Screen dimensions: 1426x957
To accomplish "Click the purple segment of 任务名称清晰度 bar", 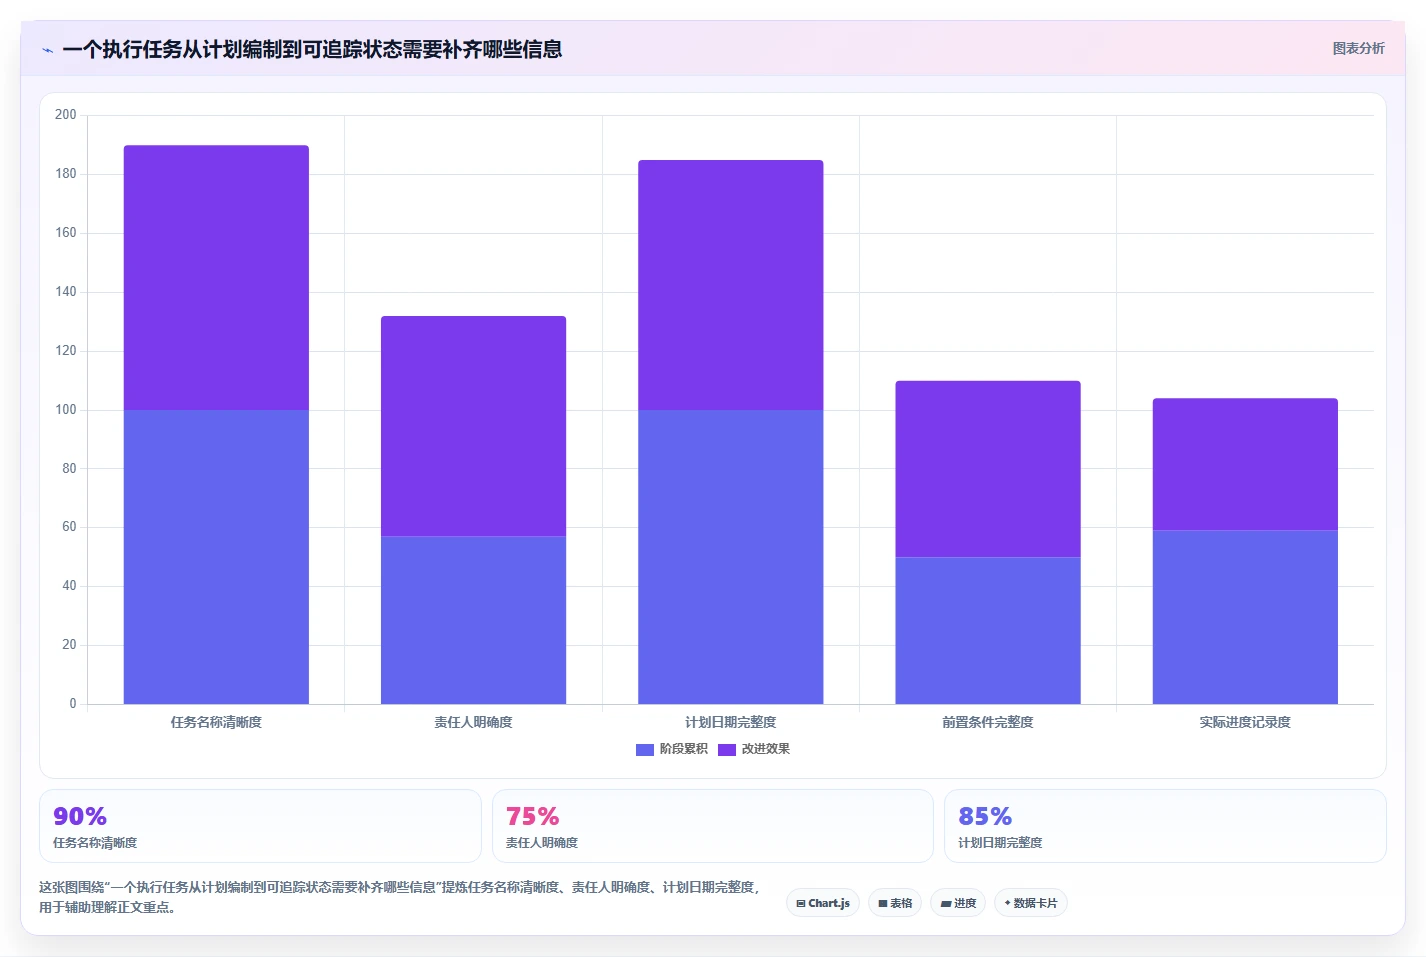I will (x=216, y=278).
